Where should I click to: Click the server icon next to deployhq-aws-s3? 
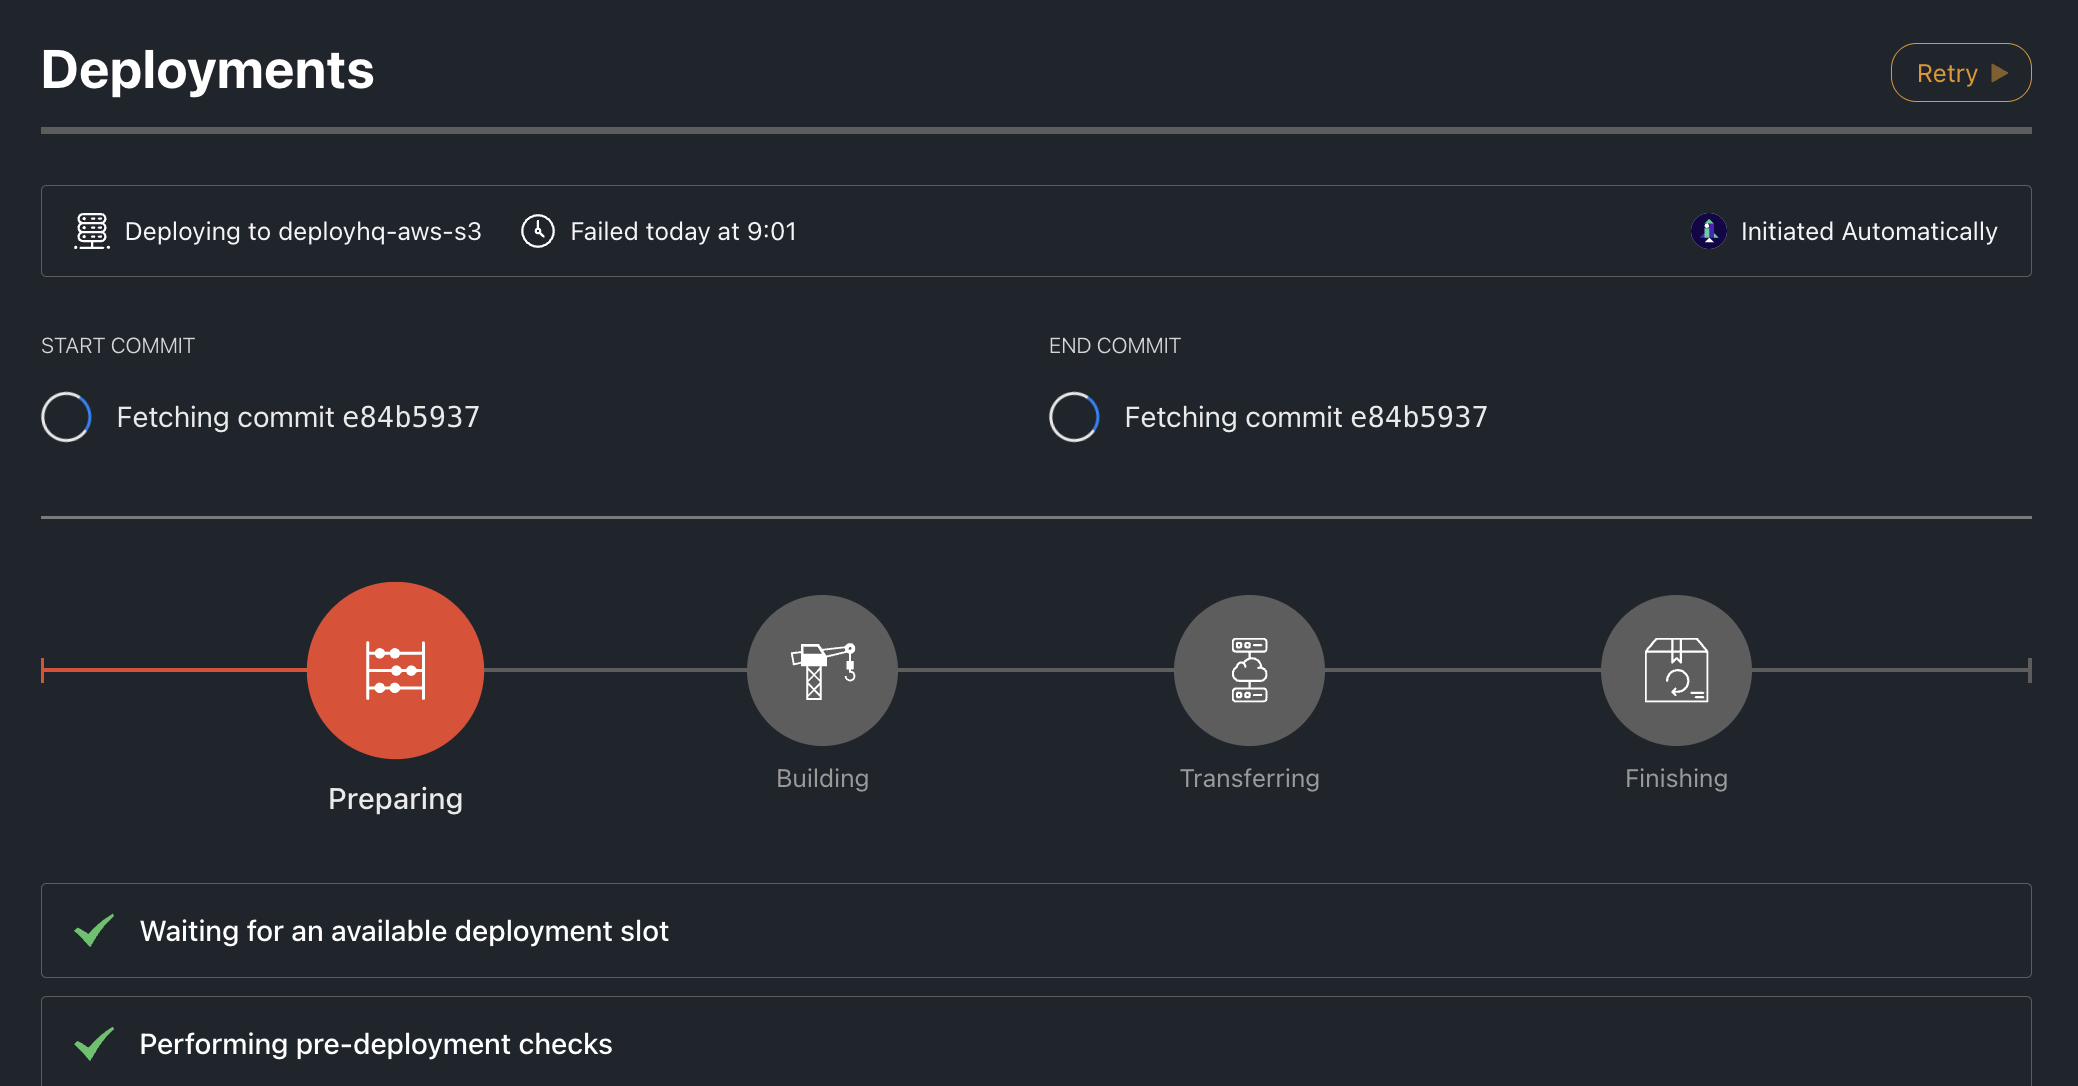pyautogui.click(x=90, y=231)
